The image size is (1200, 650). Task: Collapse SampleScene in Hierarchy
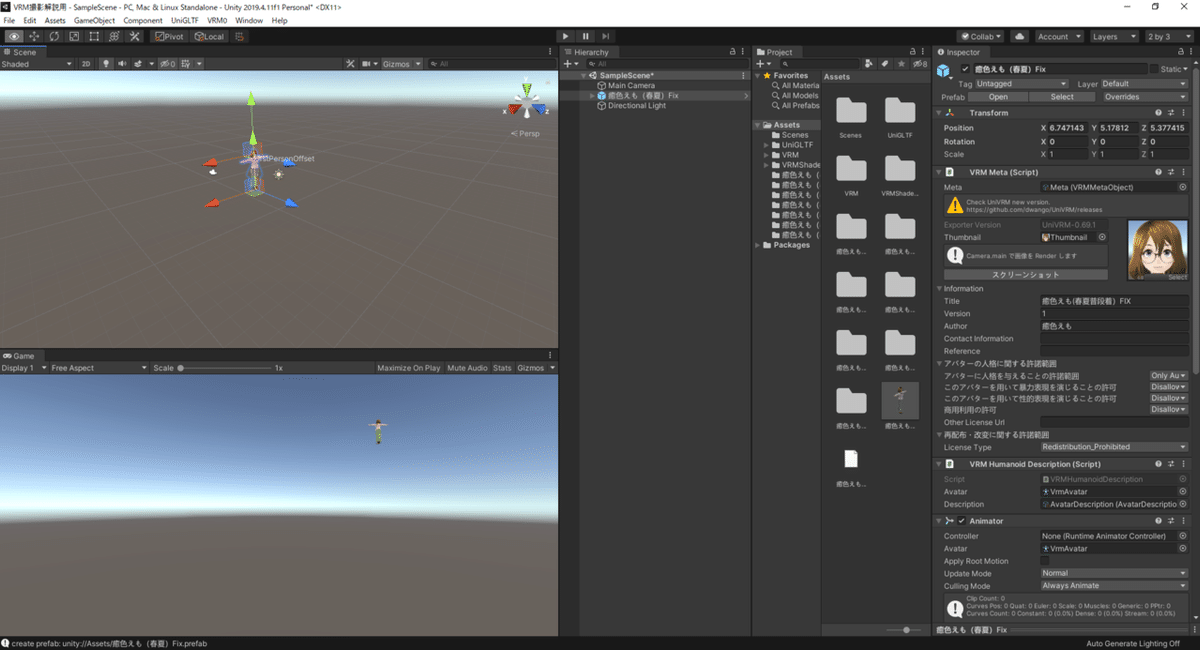coord(581,76)
